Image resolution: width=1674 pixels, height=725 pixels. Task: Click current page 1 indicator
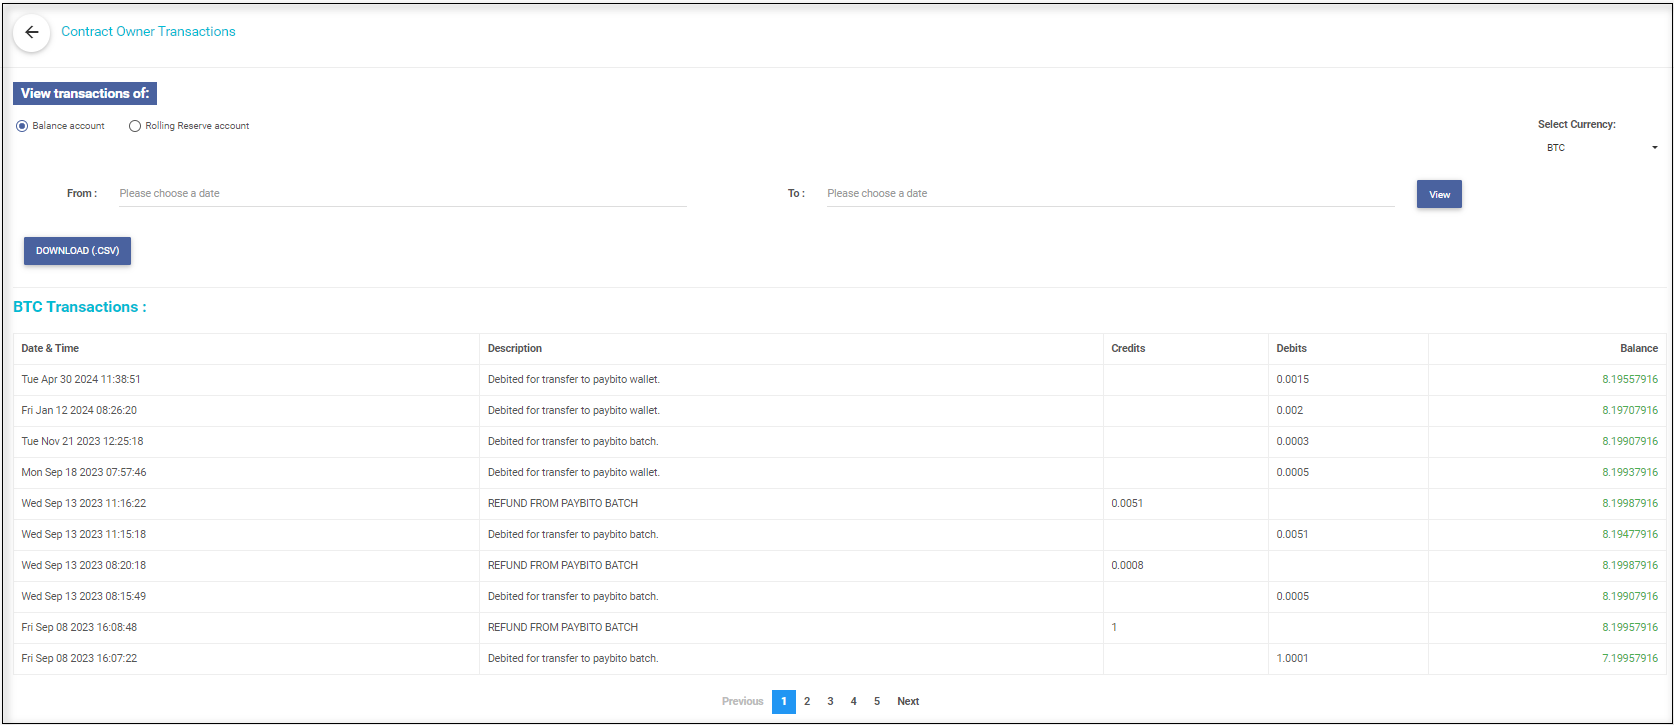784,701
